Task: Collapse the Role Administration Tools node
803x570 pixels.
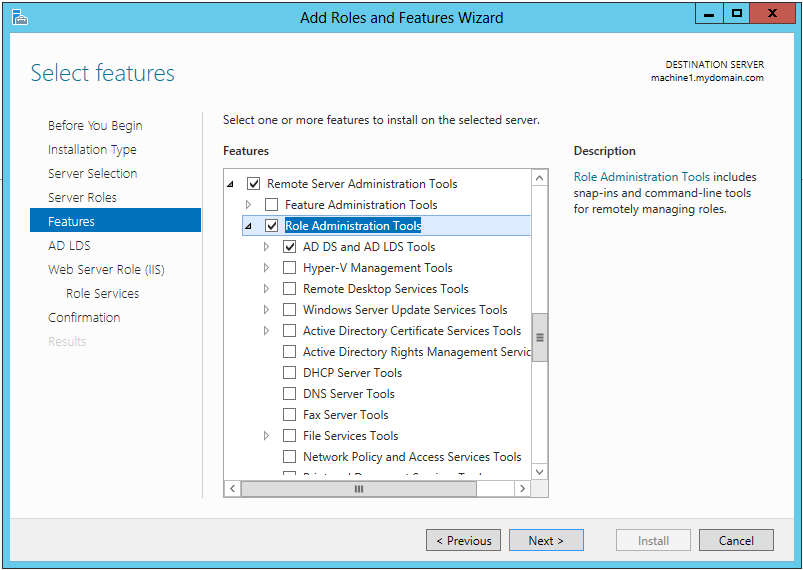Action: tap(248, 227)
